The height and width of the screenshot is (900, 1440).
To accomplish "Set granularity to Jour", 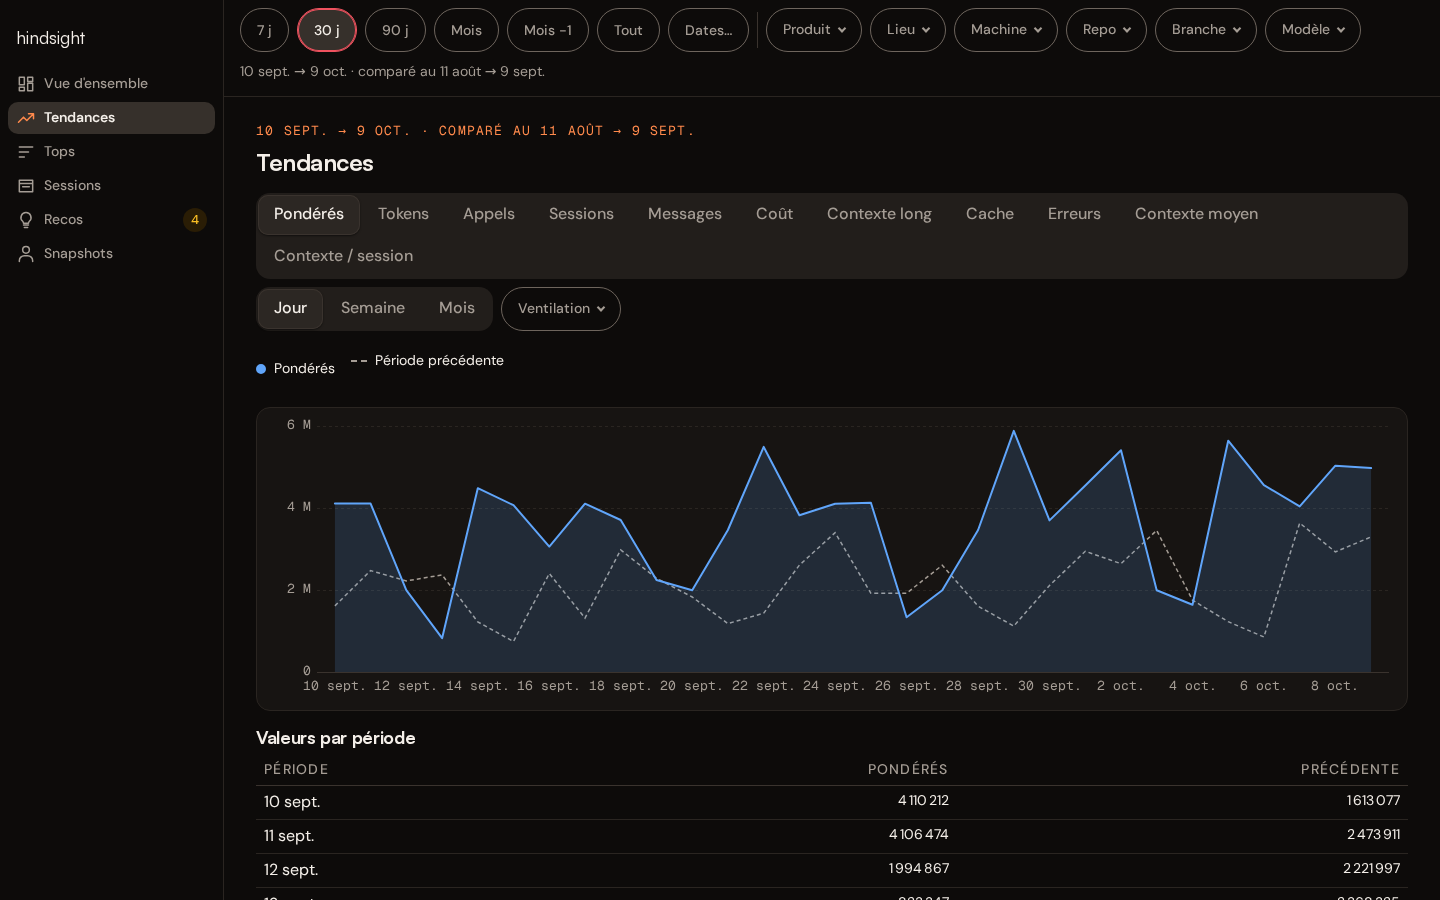I will pyautogui.click(x=290, y=308).
